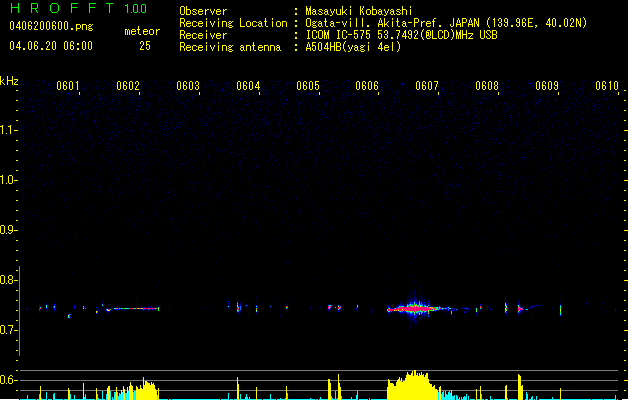The height and width of the screenshot is (400, 629).
Task: Click the 0610 time axis marker
Action: tap(607, 86)
